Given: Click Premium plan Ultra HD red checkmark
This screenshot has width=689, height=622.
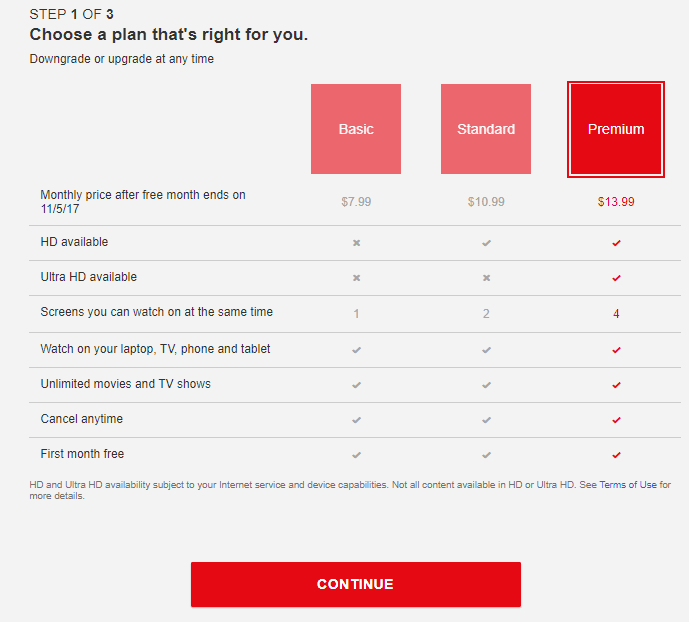Looking at the screenshot, I should pyautogui.click(x=616, y=278).
